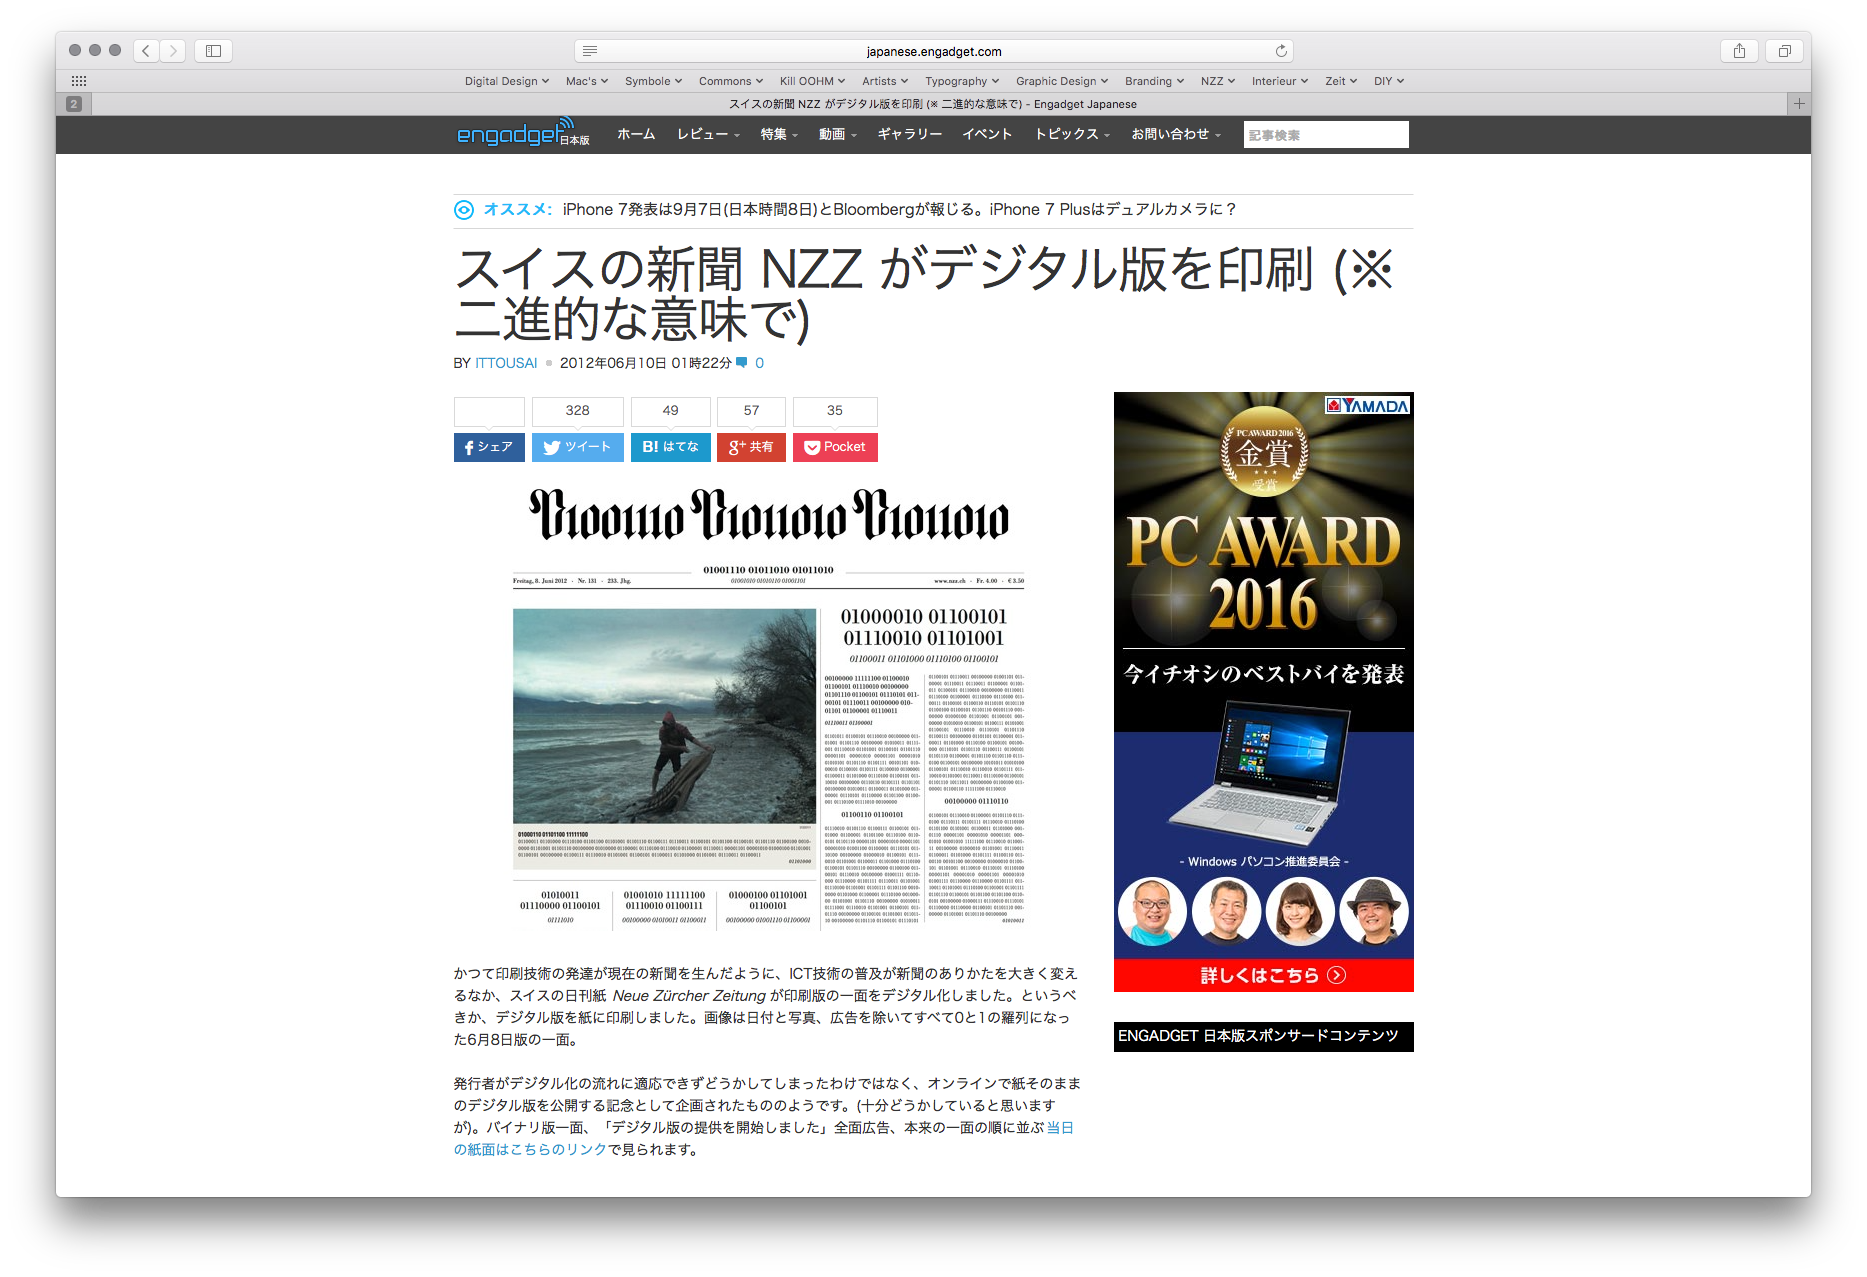Select the Engadget Japanese article tab
Image resolution: width=1867 pixels, height=1277 pixels.
(x=933, y=104)
